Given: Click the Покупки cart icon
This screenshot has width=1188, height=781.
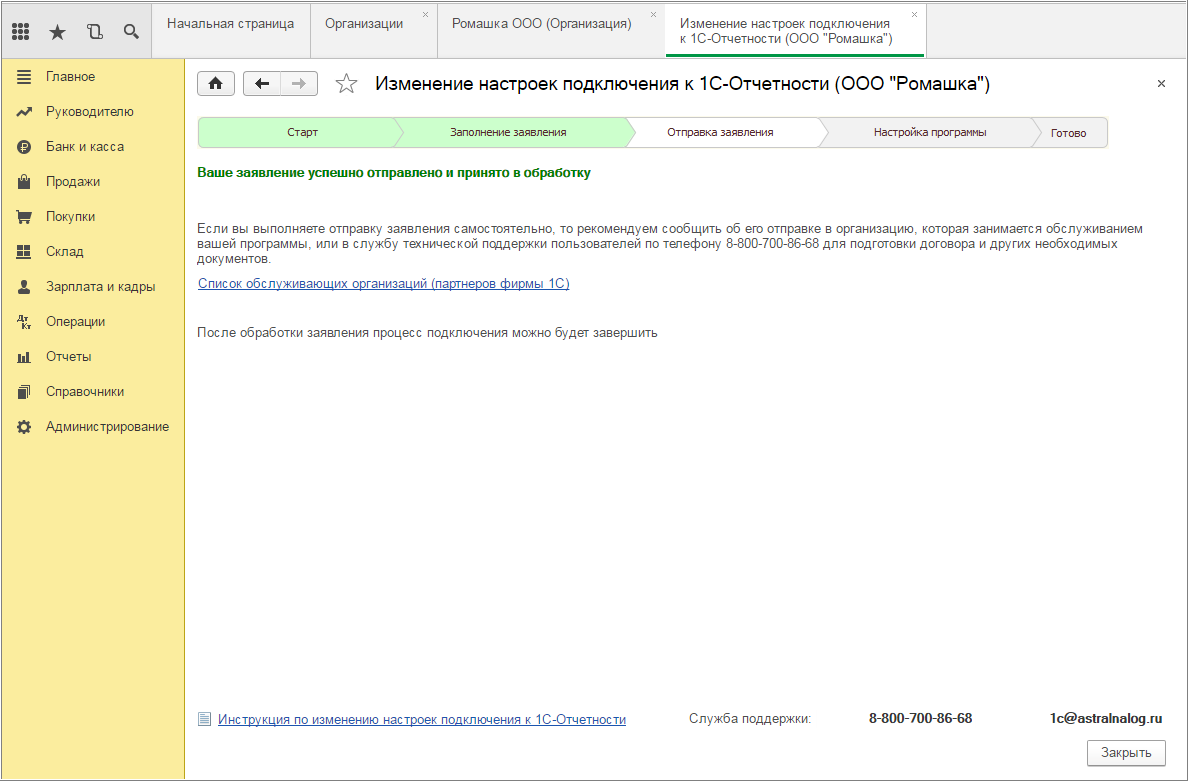Looking at the screenshot, I should (x=24, y=217).
